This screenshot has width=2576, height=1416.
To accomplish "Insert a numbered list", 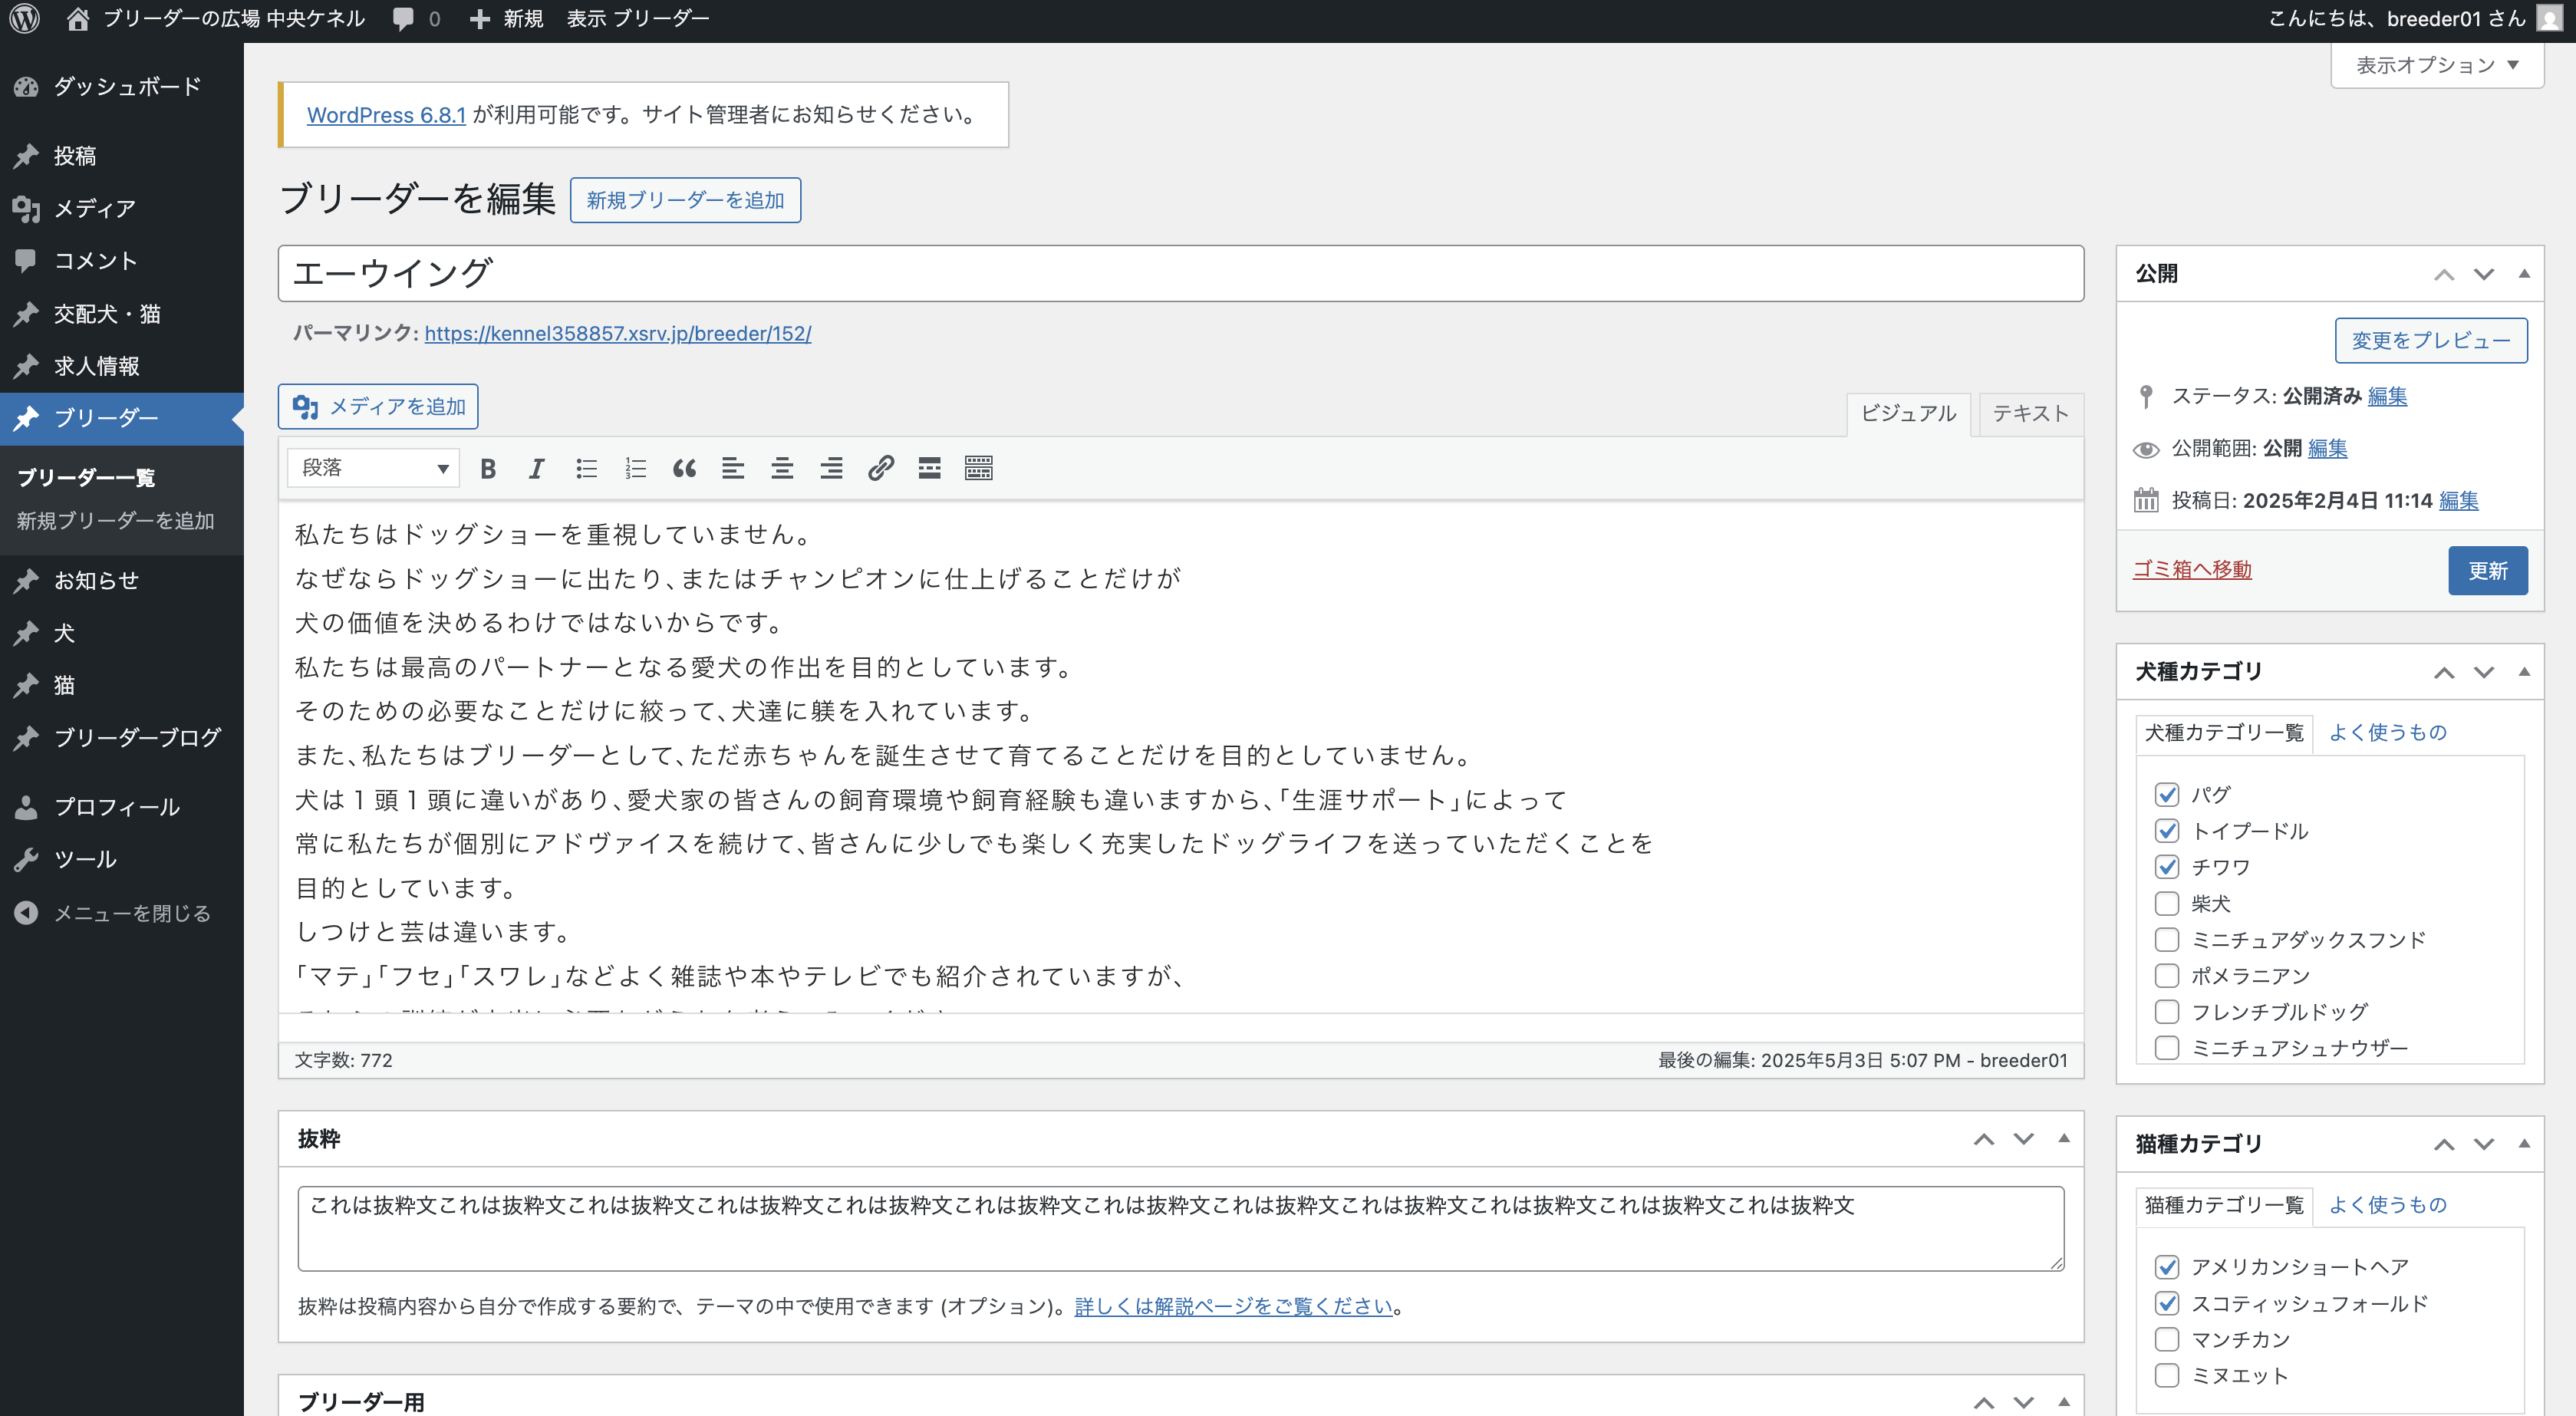I will tap(635, 468).
